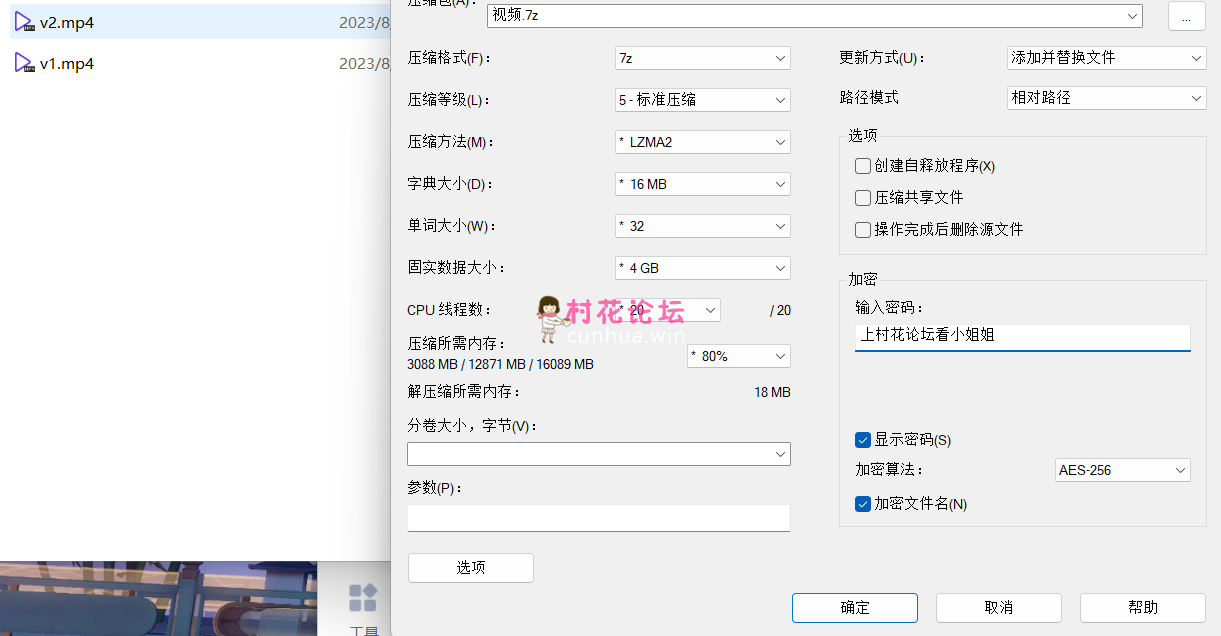1221x636 pixels.
Task: Click into the 参数 input field
Action: coord(599,518)
